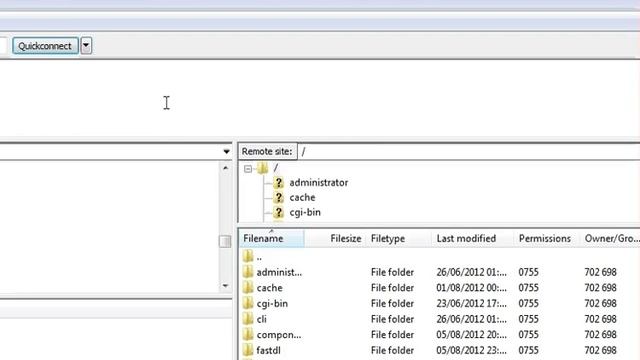640x360 pixels.
Task: Select the administrator folder in the remote tree
Action: pos(318,182)
